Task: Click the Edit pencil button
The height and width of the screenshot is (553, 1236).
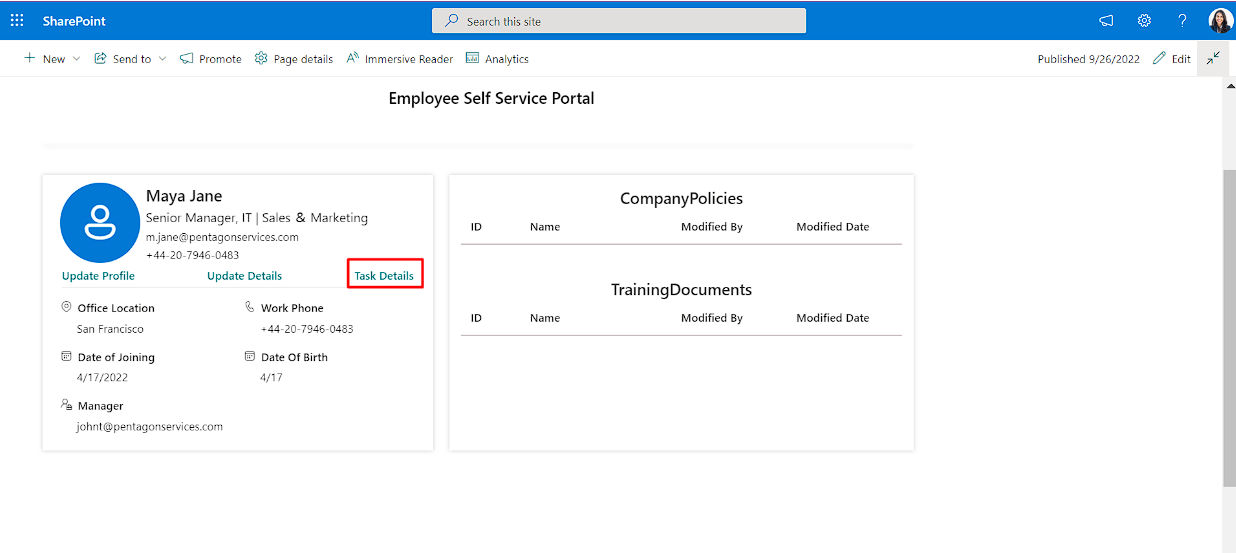Action: click(1172, 59)
